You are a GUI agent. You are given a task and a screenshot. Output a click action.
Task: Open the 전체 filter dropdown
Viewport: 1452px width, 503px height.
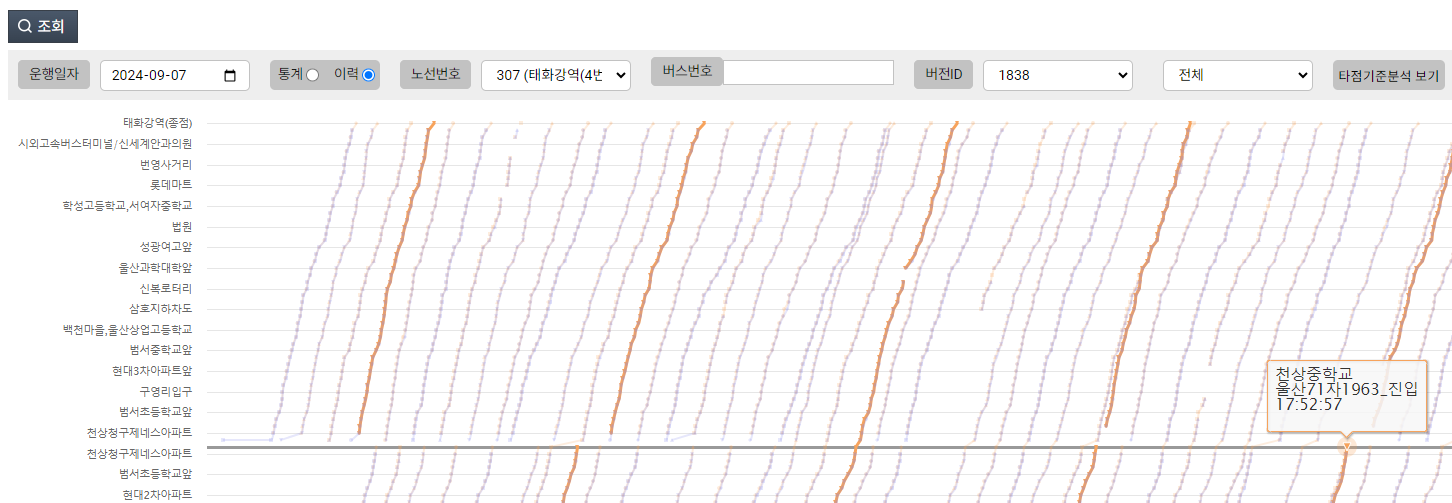click(1237, 75)
